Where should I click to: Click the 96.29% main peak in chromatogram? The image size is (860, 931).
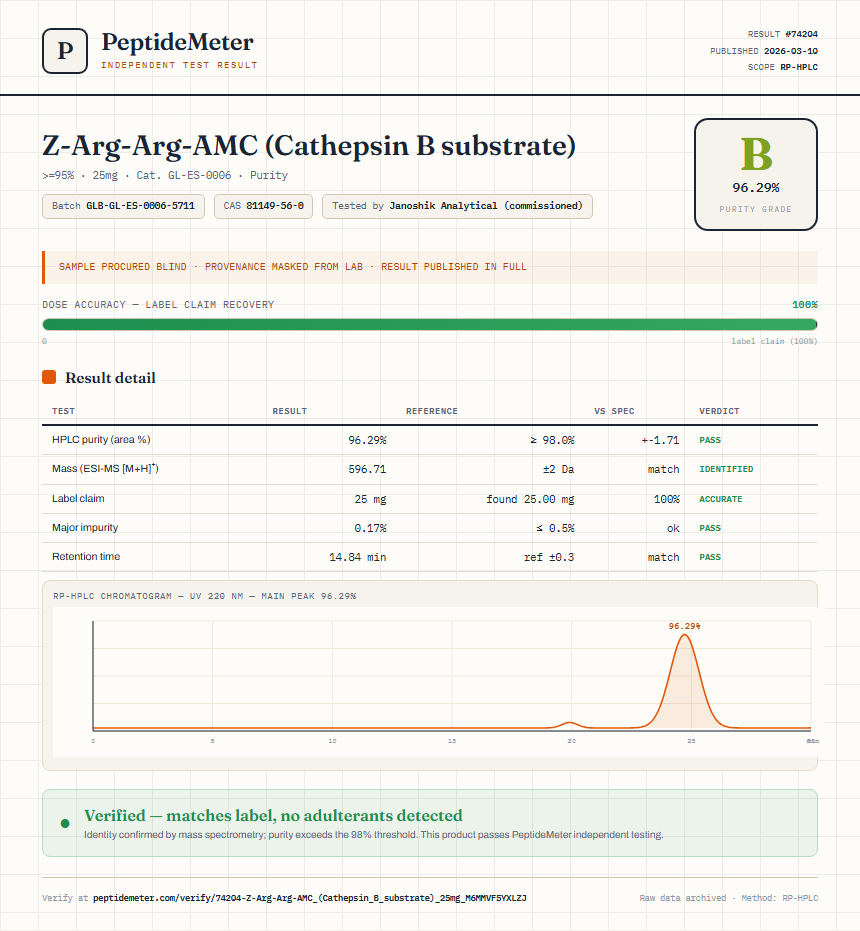click(x=685, y=680)
